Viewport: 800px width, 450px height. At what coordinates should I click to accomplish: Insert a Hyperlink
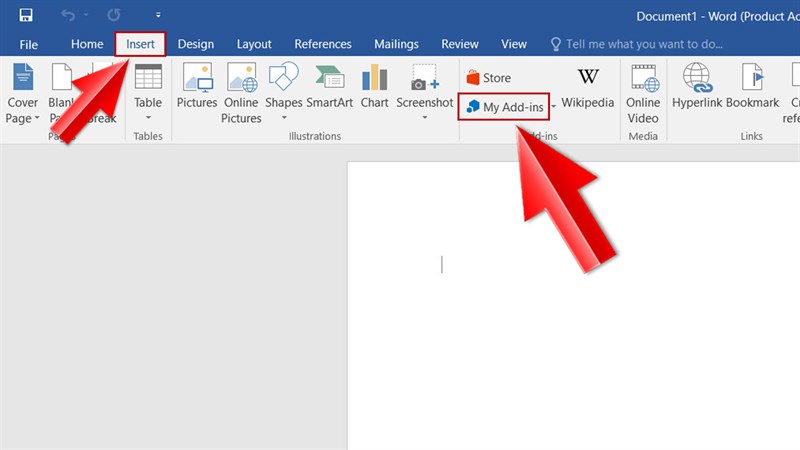click(697, 86)
